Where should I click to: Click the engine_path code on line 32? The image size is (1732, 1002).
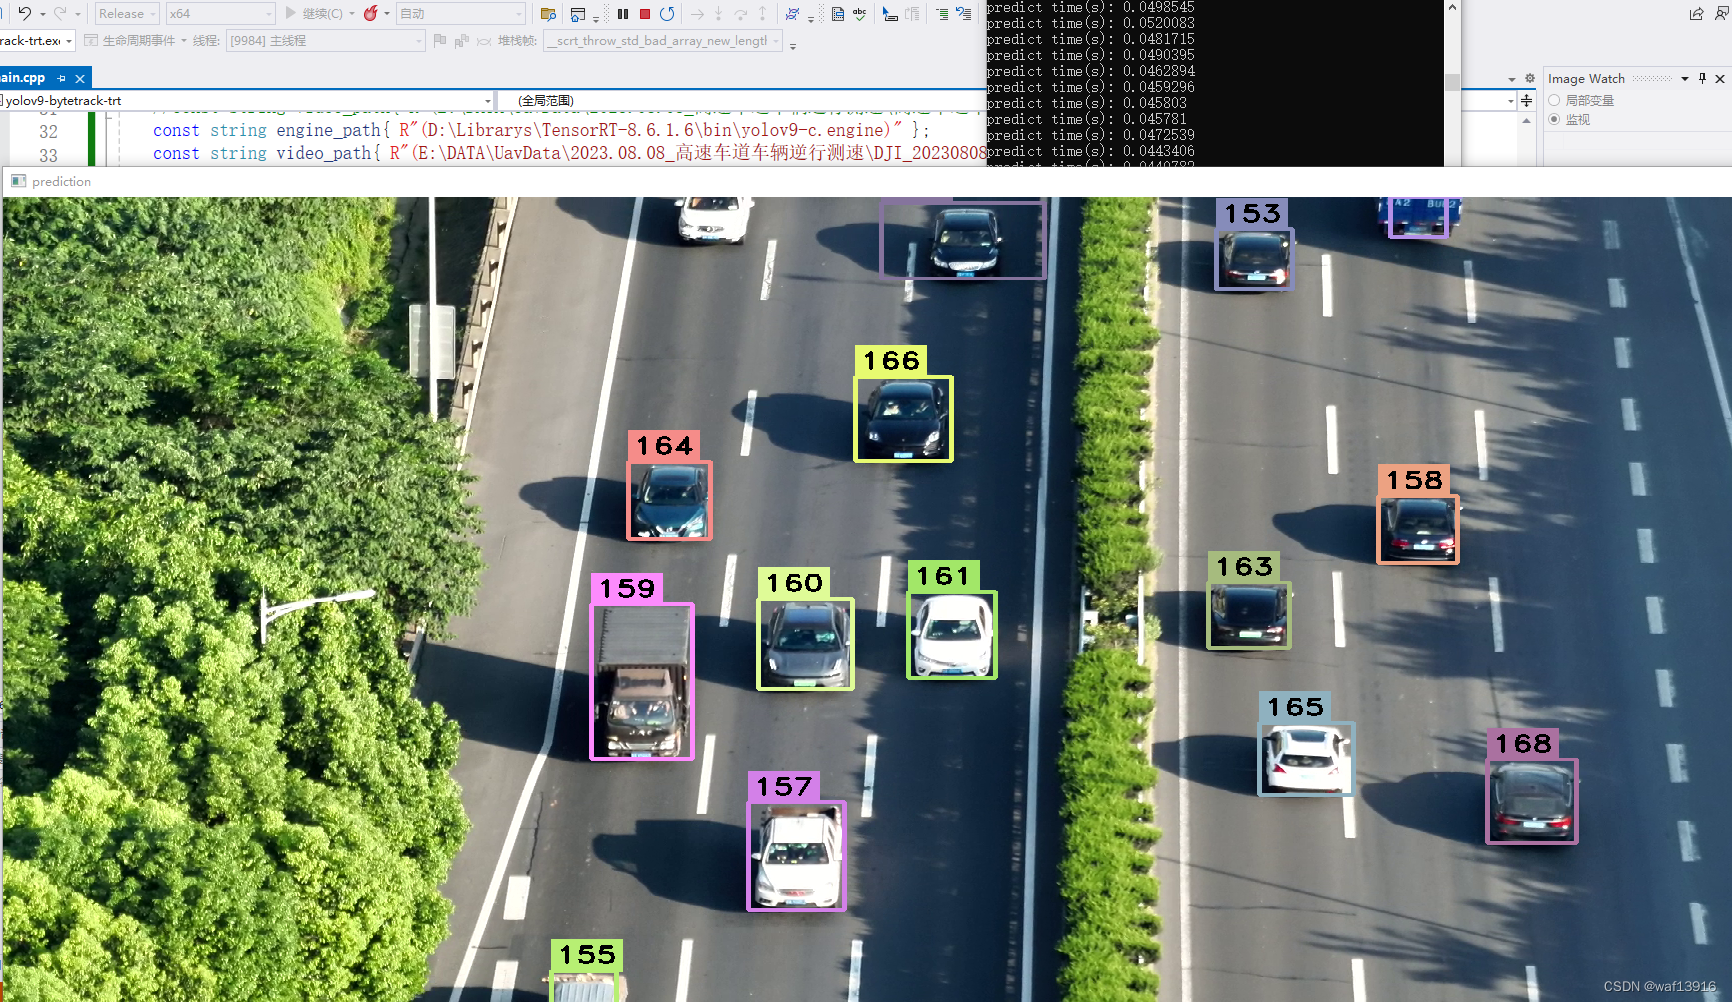coord(540,130)
